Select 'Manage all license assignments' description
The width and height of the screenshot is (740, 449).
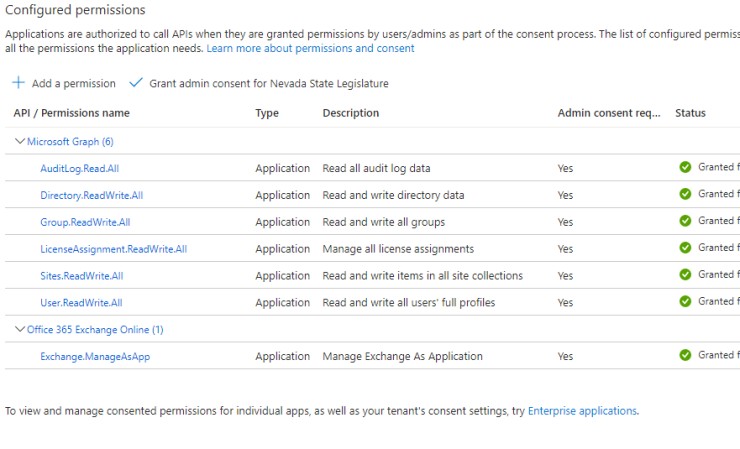click(x=398, y=249)
